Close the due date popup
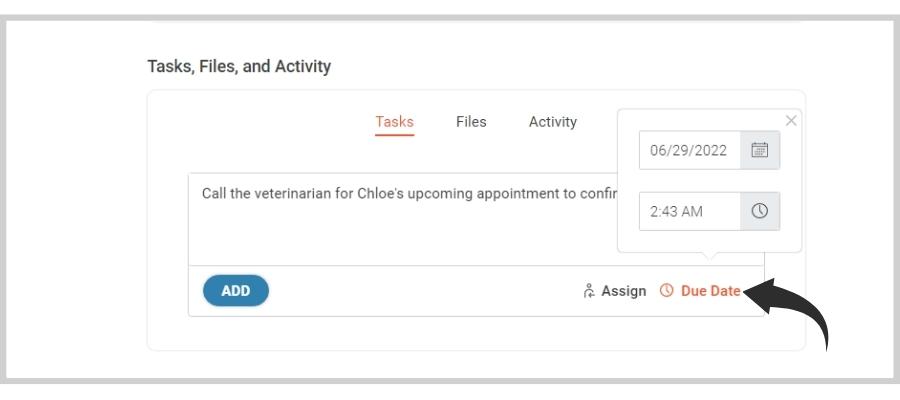 coord(791,121)
